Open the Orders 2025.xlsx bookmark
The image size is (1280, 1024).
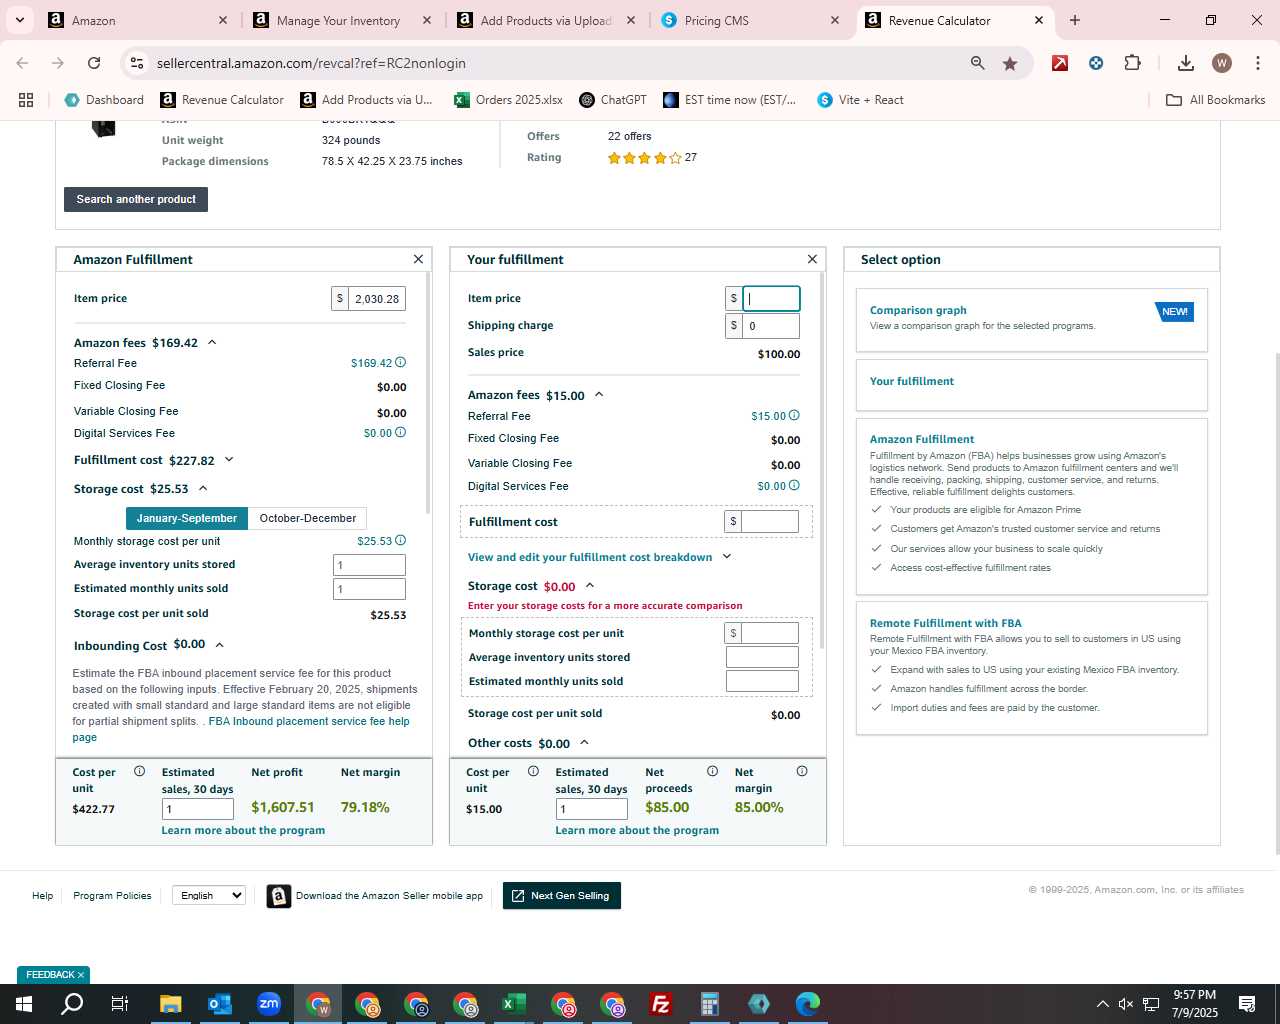[x=508, y=100]
